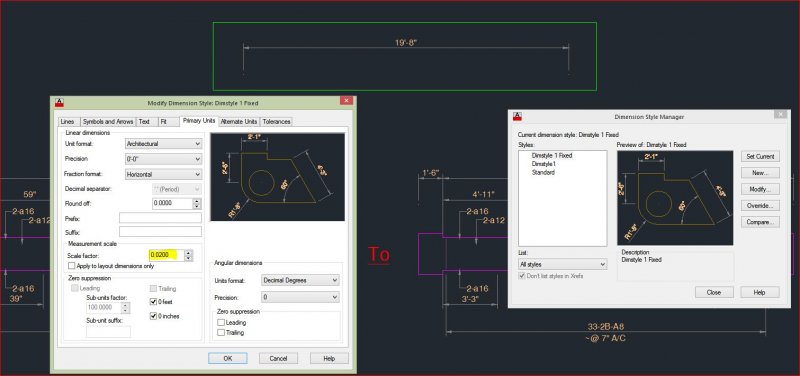Click the Set Current button
This screenshot has height=376, width=800.
tap(760, 156)
